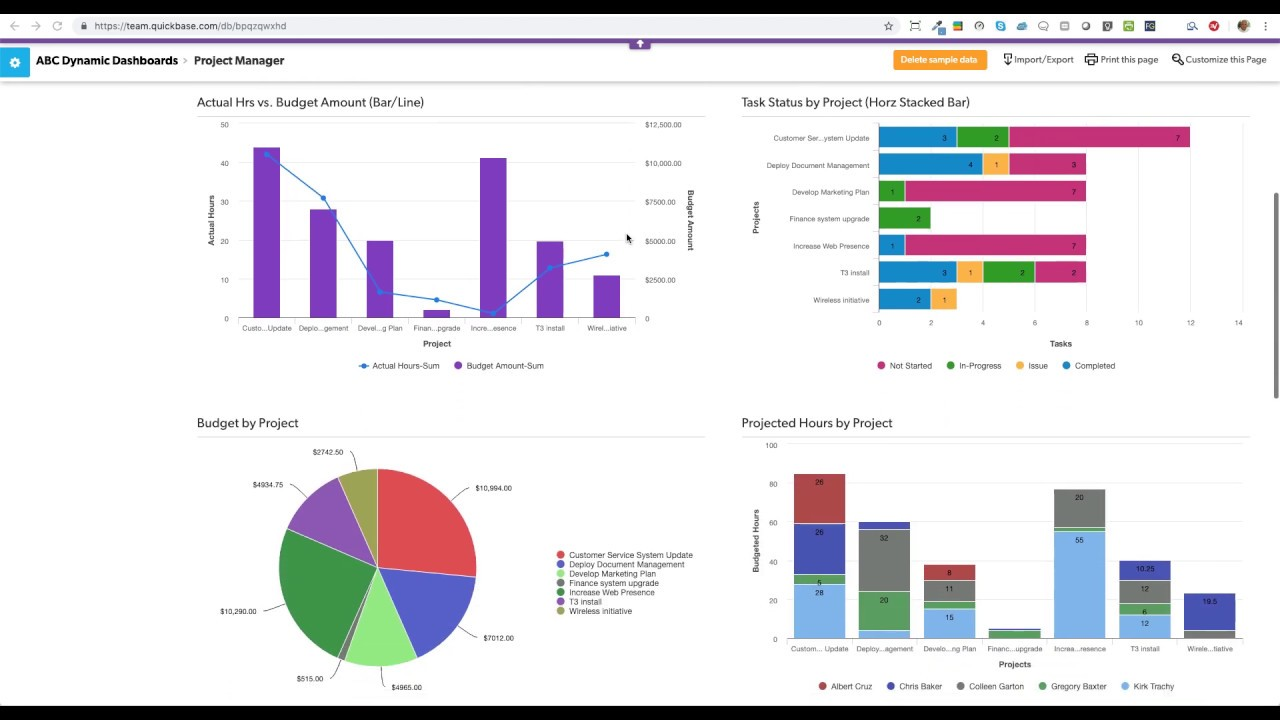This screenshot has width=1280, height=720.
Task: Open the browser profile avatar
Action: (1243, 26)
